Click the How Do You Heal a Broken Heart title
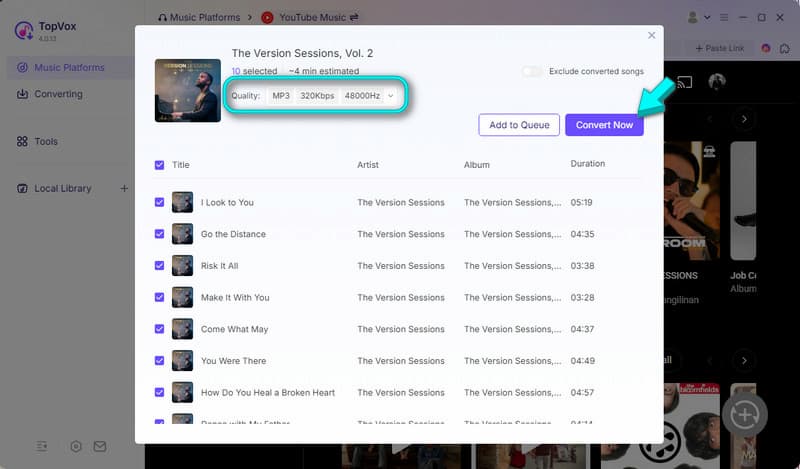The width and height of the screenshot is (800, 469). pyautogui.click(x=268, y=392)
